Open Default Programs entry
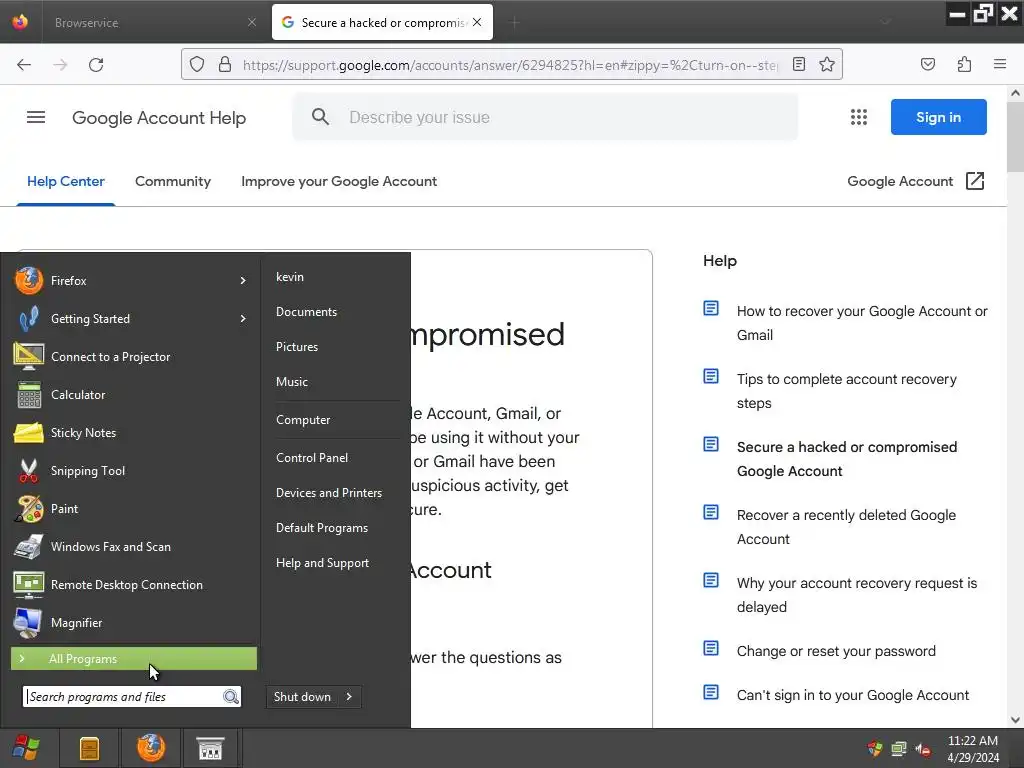 (x=322, y=528)
